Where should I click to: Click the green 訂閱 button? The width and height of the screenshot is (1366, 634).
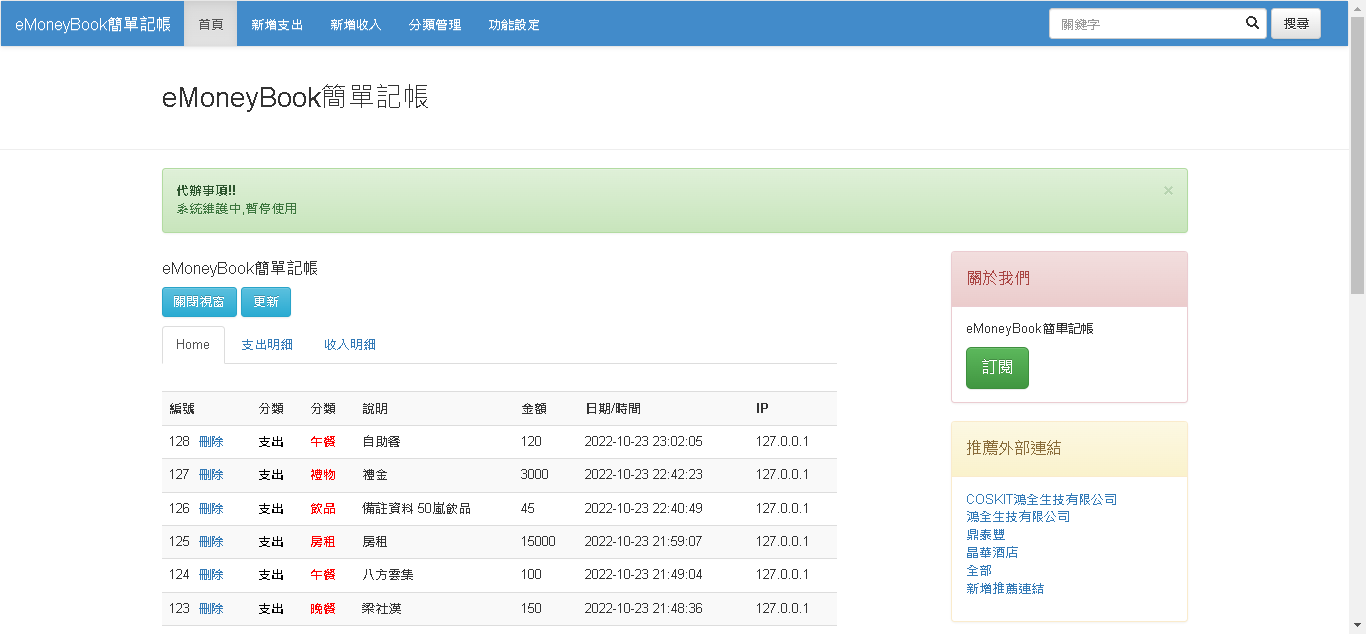tap(997, 368)
